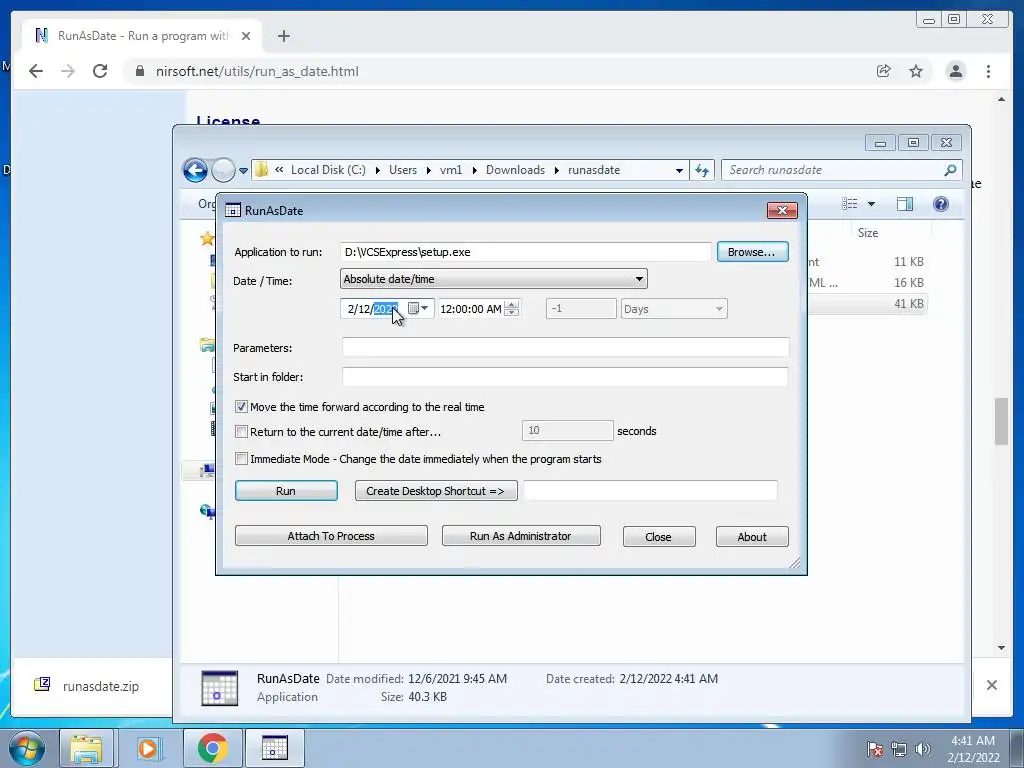
Task: Click the Chrome back button
Action: [x=36, y=71]
